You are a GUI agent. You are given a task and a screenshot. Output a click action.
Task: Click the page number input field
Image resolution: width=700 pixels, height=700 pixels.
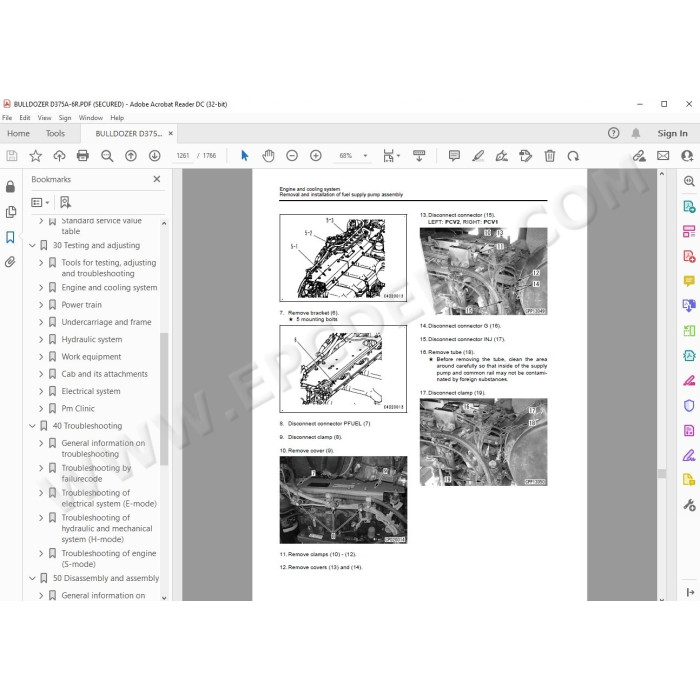(183, 156)
